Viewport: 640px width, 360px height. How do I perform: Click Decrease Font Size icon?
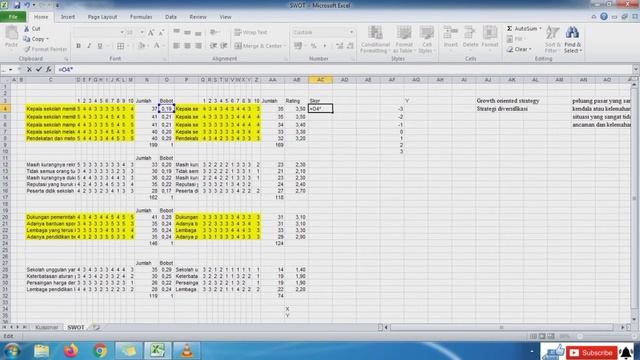pyautogui.click(x=161, y=32)
